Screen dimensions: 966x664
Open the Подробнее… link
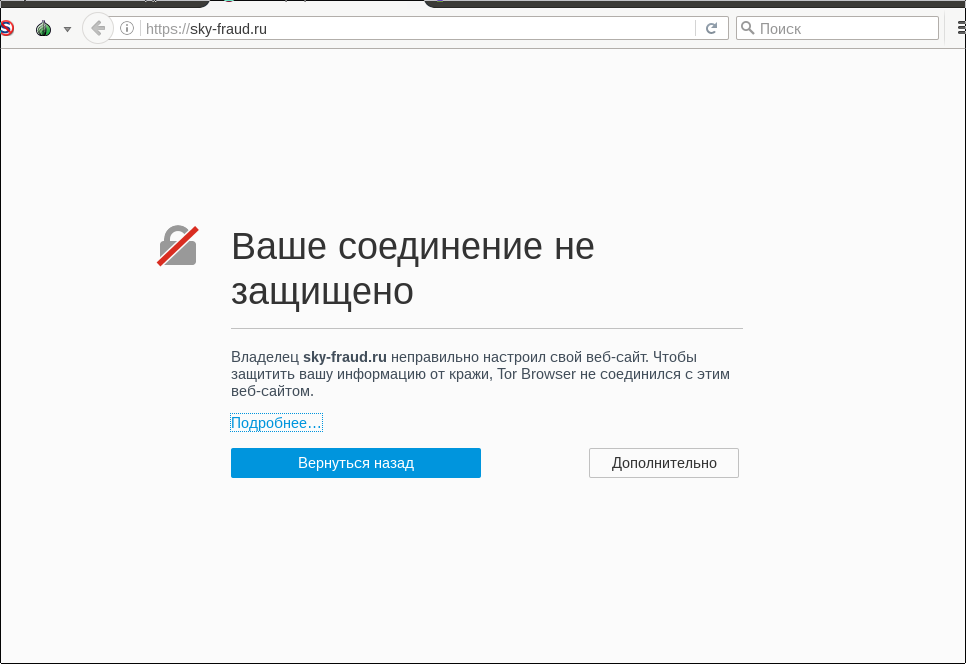277,423
